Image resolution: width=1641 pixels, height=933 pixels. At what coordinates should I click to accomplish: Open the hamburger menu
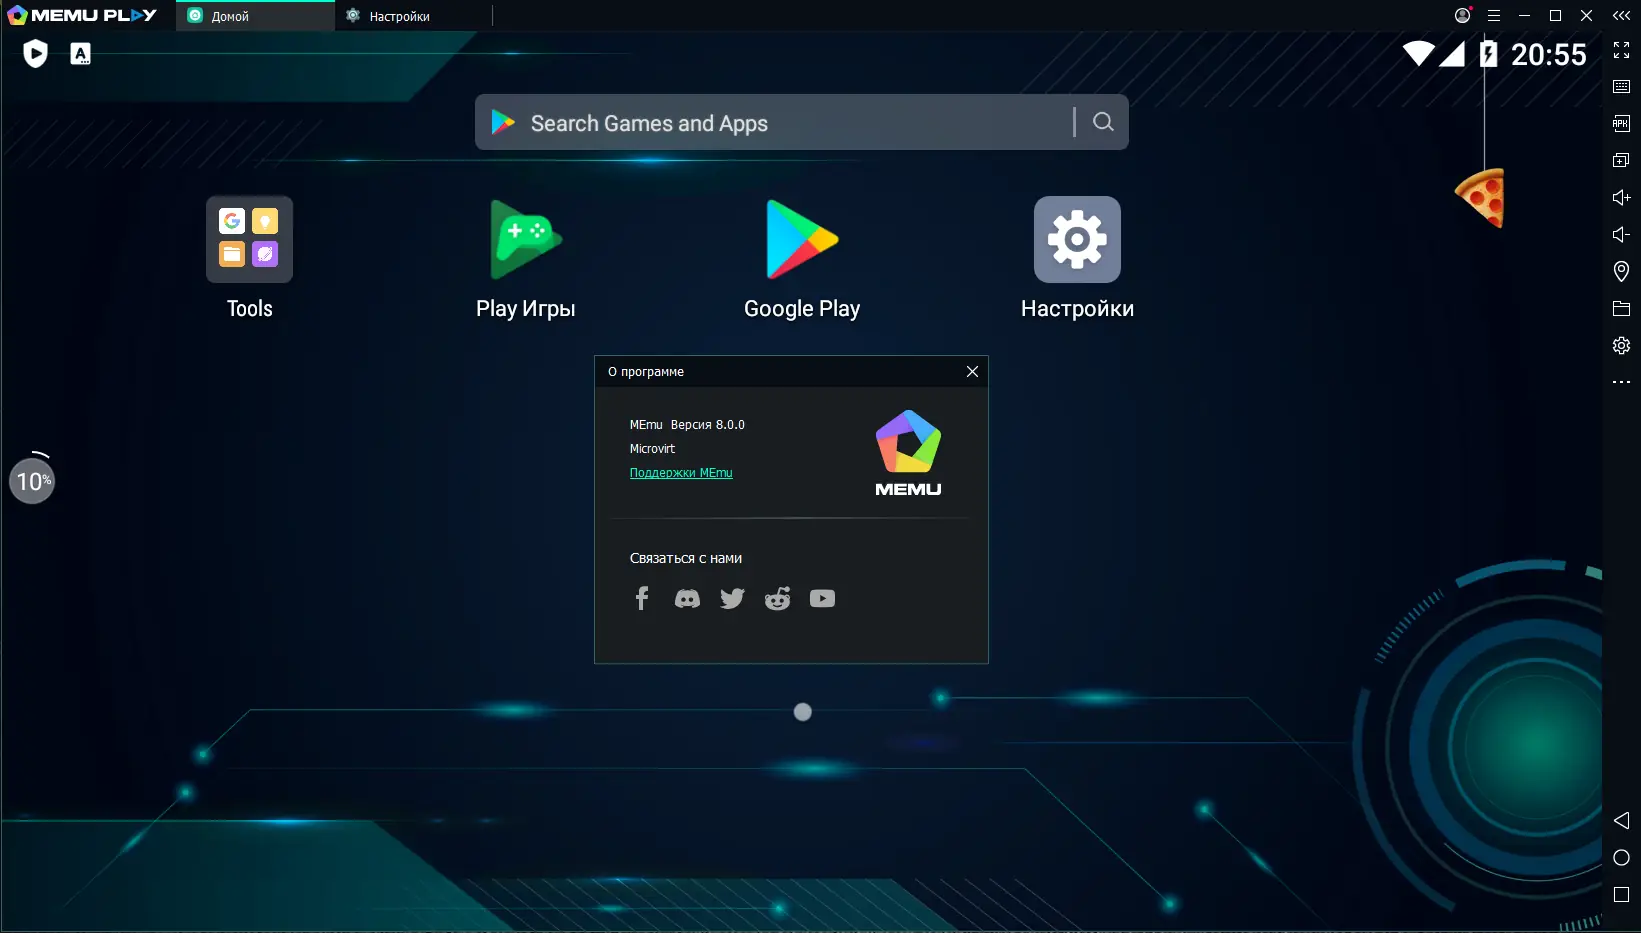pos(1494,15)
